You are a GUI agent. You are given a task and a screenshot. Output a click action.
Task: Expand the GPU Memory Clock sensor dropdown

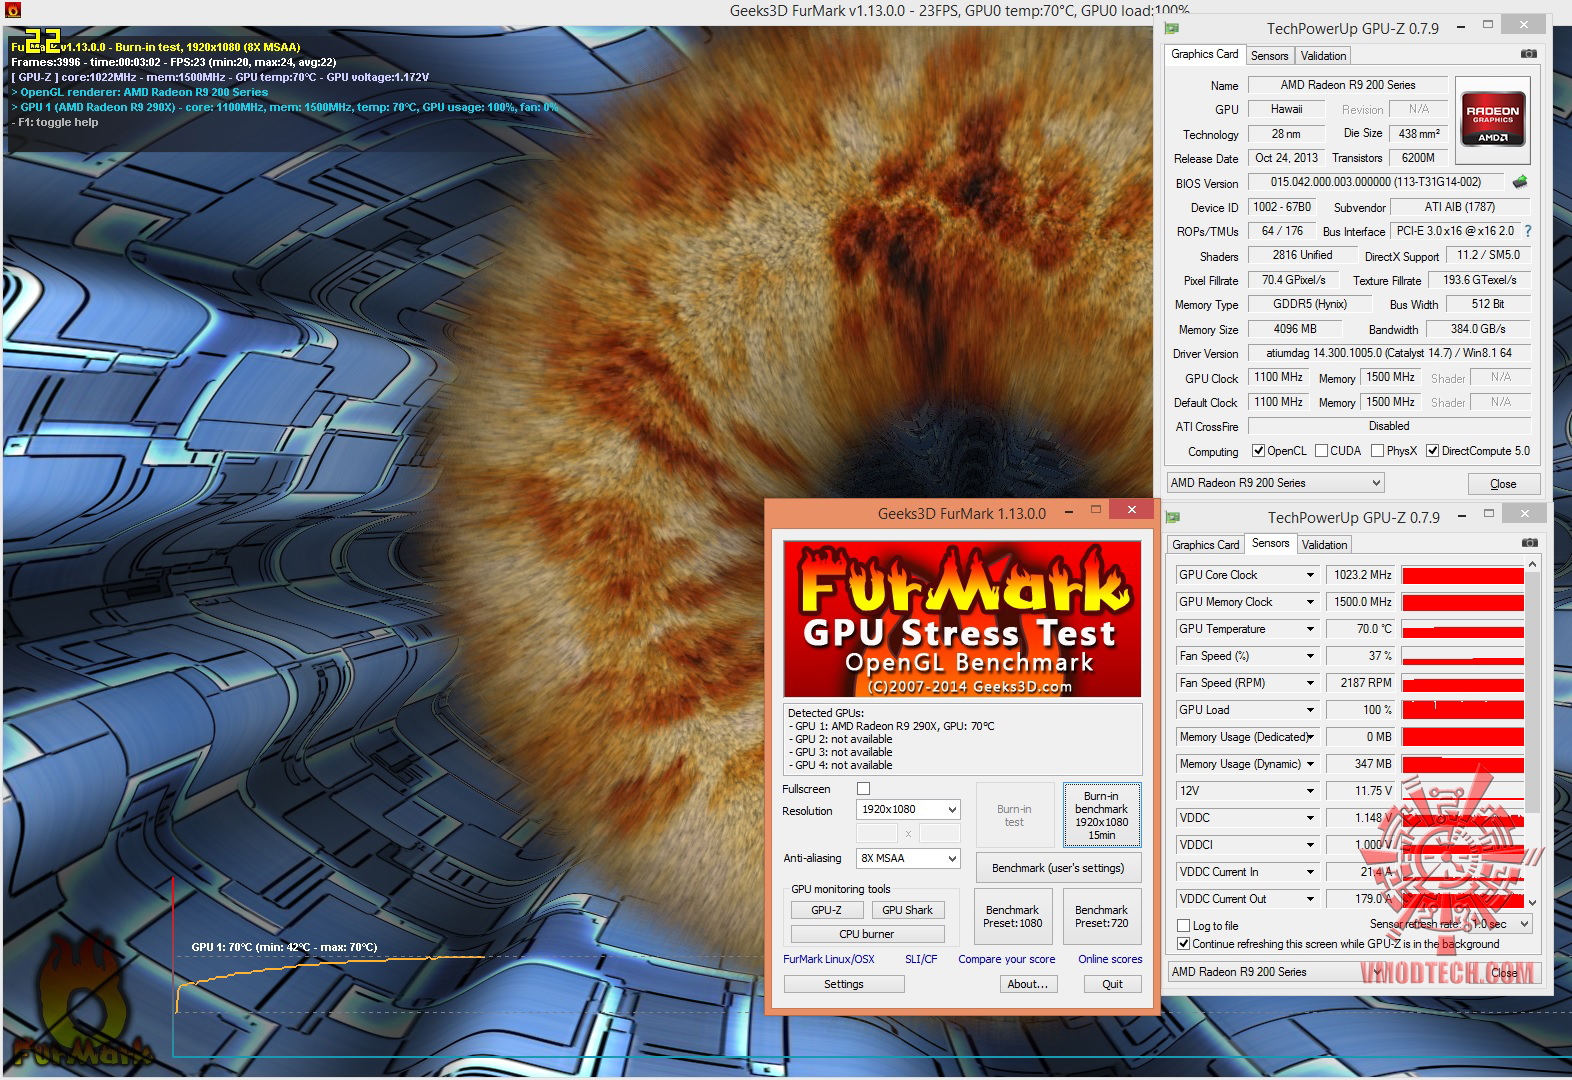click(x=1310, y=602)
